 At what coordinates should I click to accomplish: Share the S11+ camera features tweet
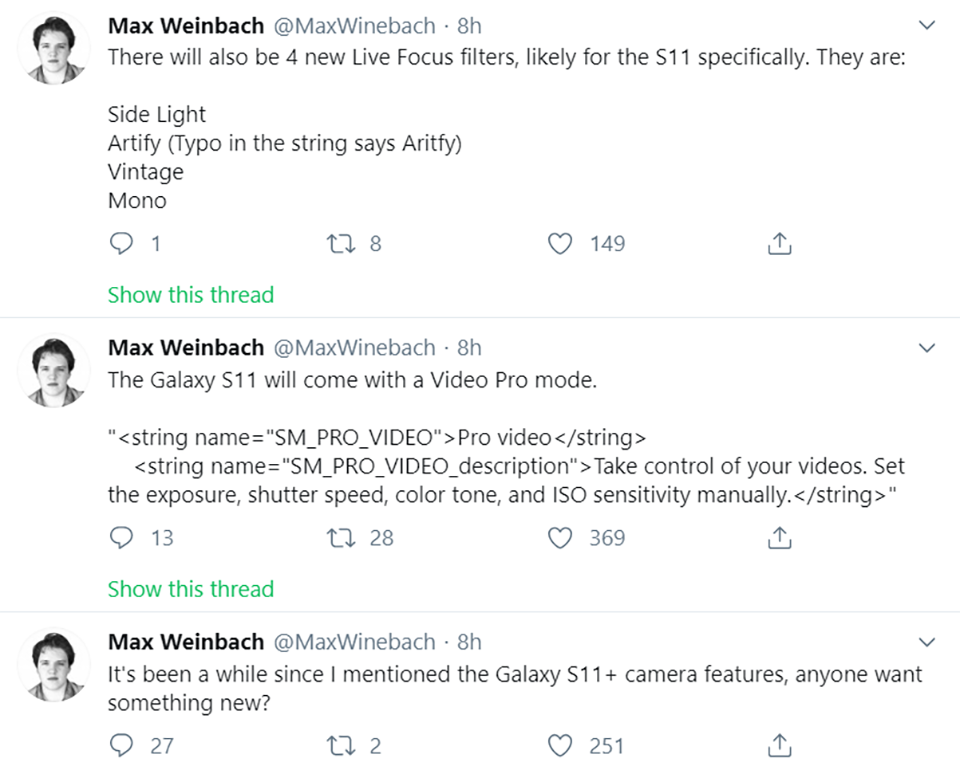pyautogui.click(x=779, y=745)
